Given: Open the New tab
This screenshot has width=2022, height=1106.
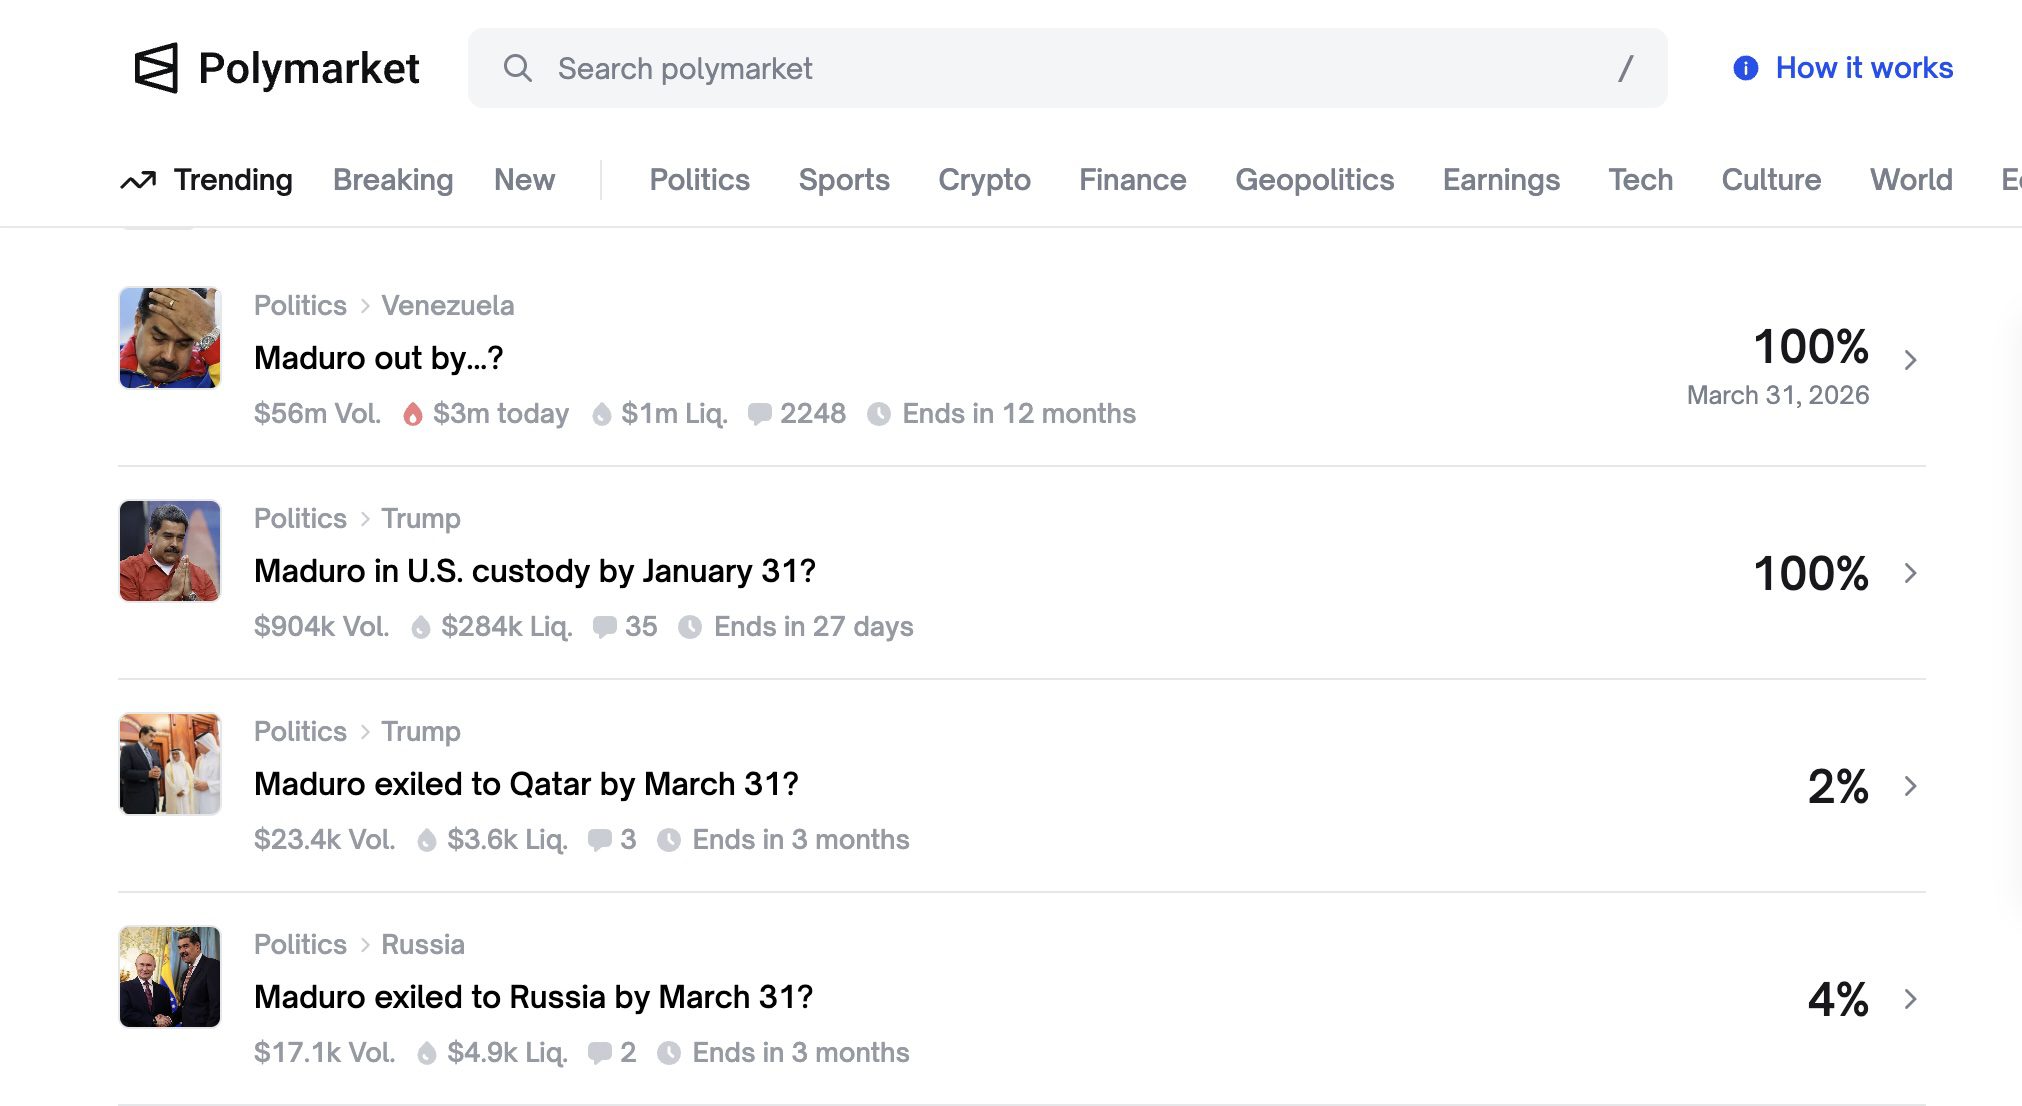Looking at the screenshot, I should pyautogui.click(x=524, y=180).
